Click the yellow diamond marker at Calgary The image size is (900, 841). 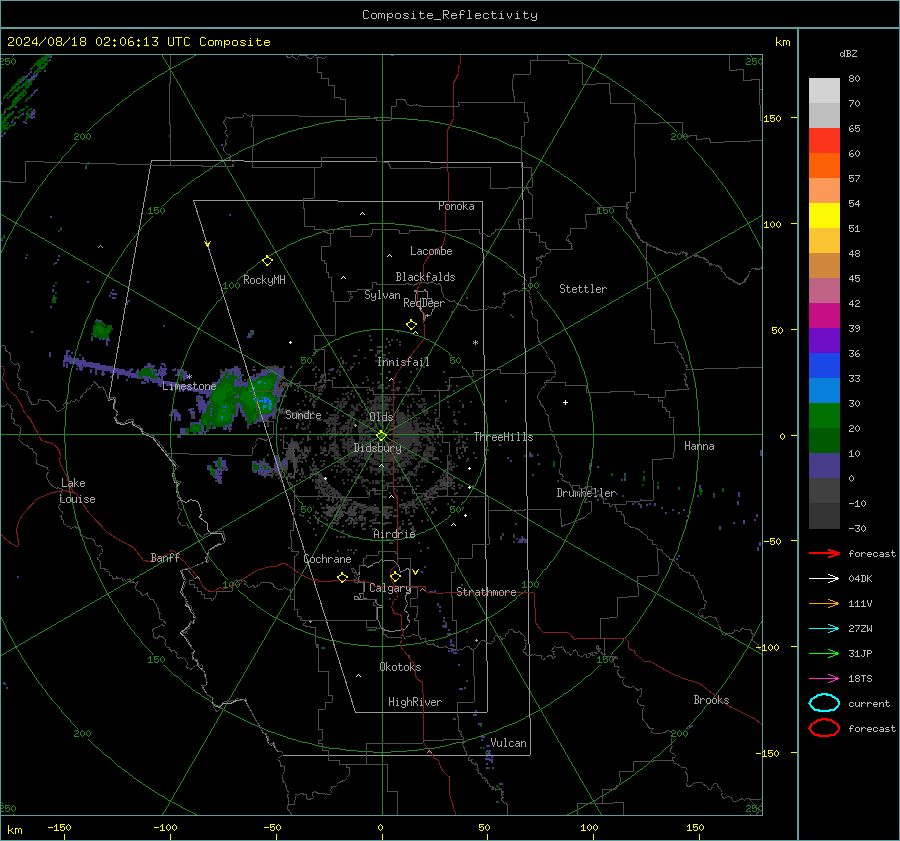coord(395,576)
